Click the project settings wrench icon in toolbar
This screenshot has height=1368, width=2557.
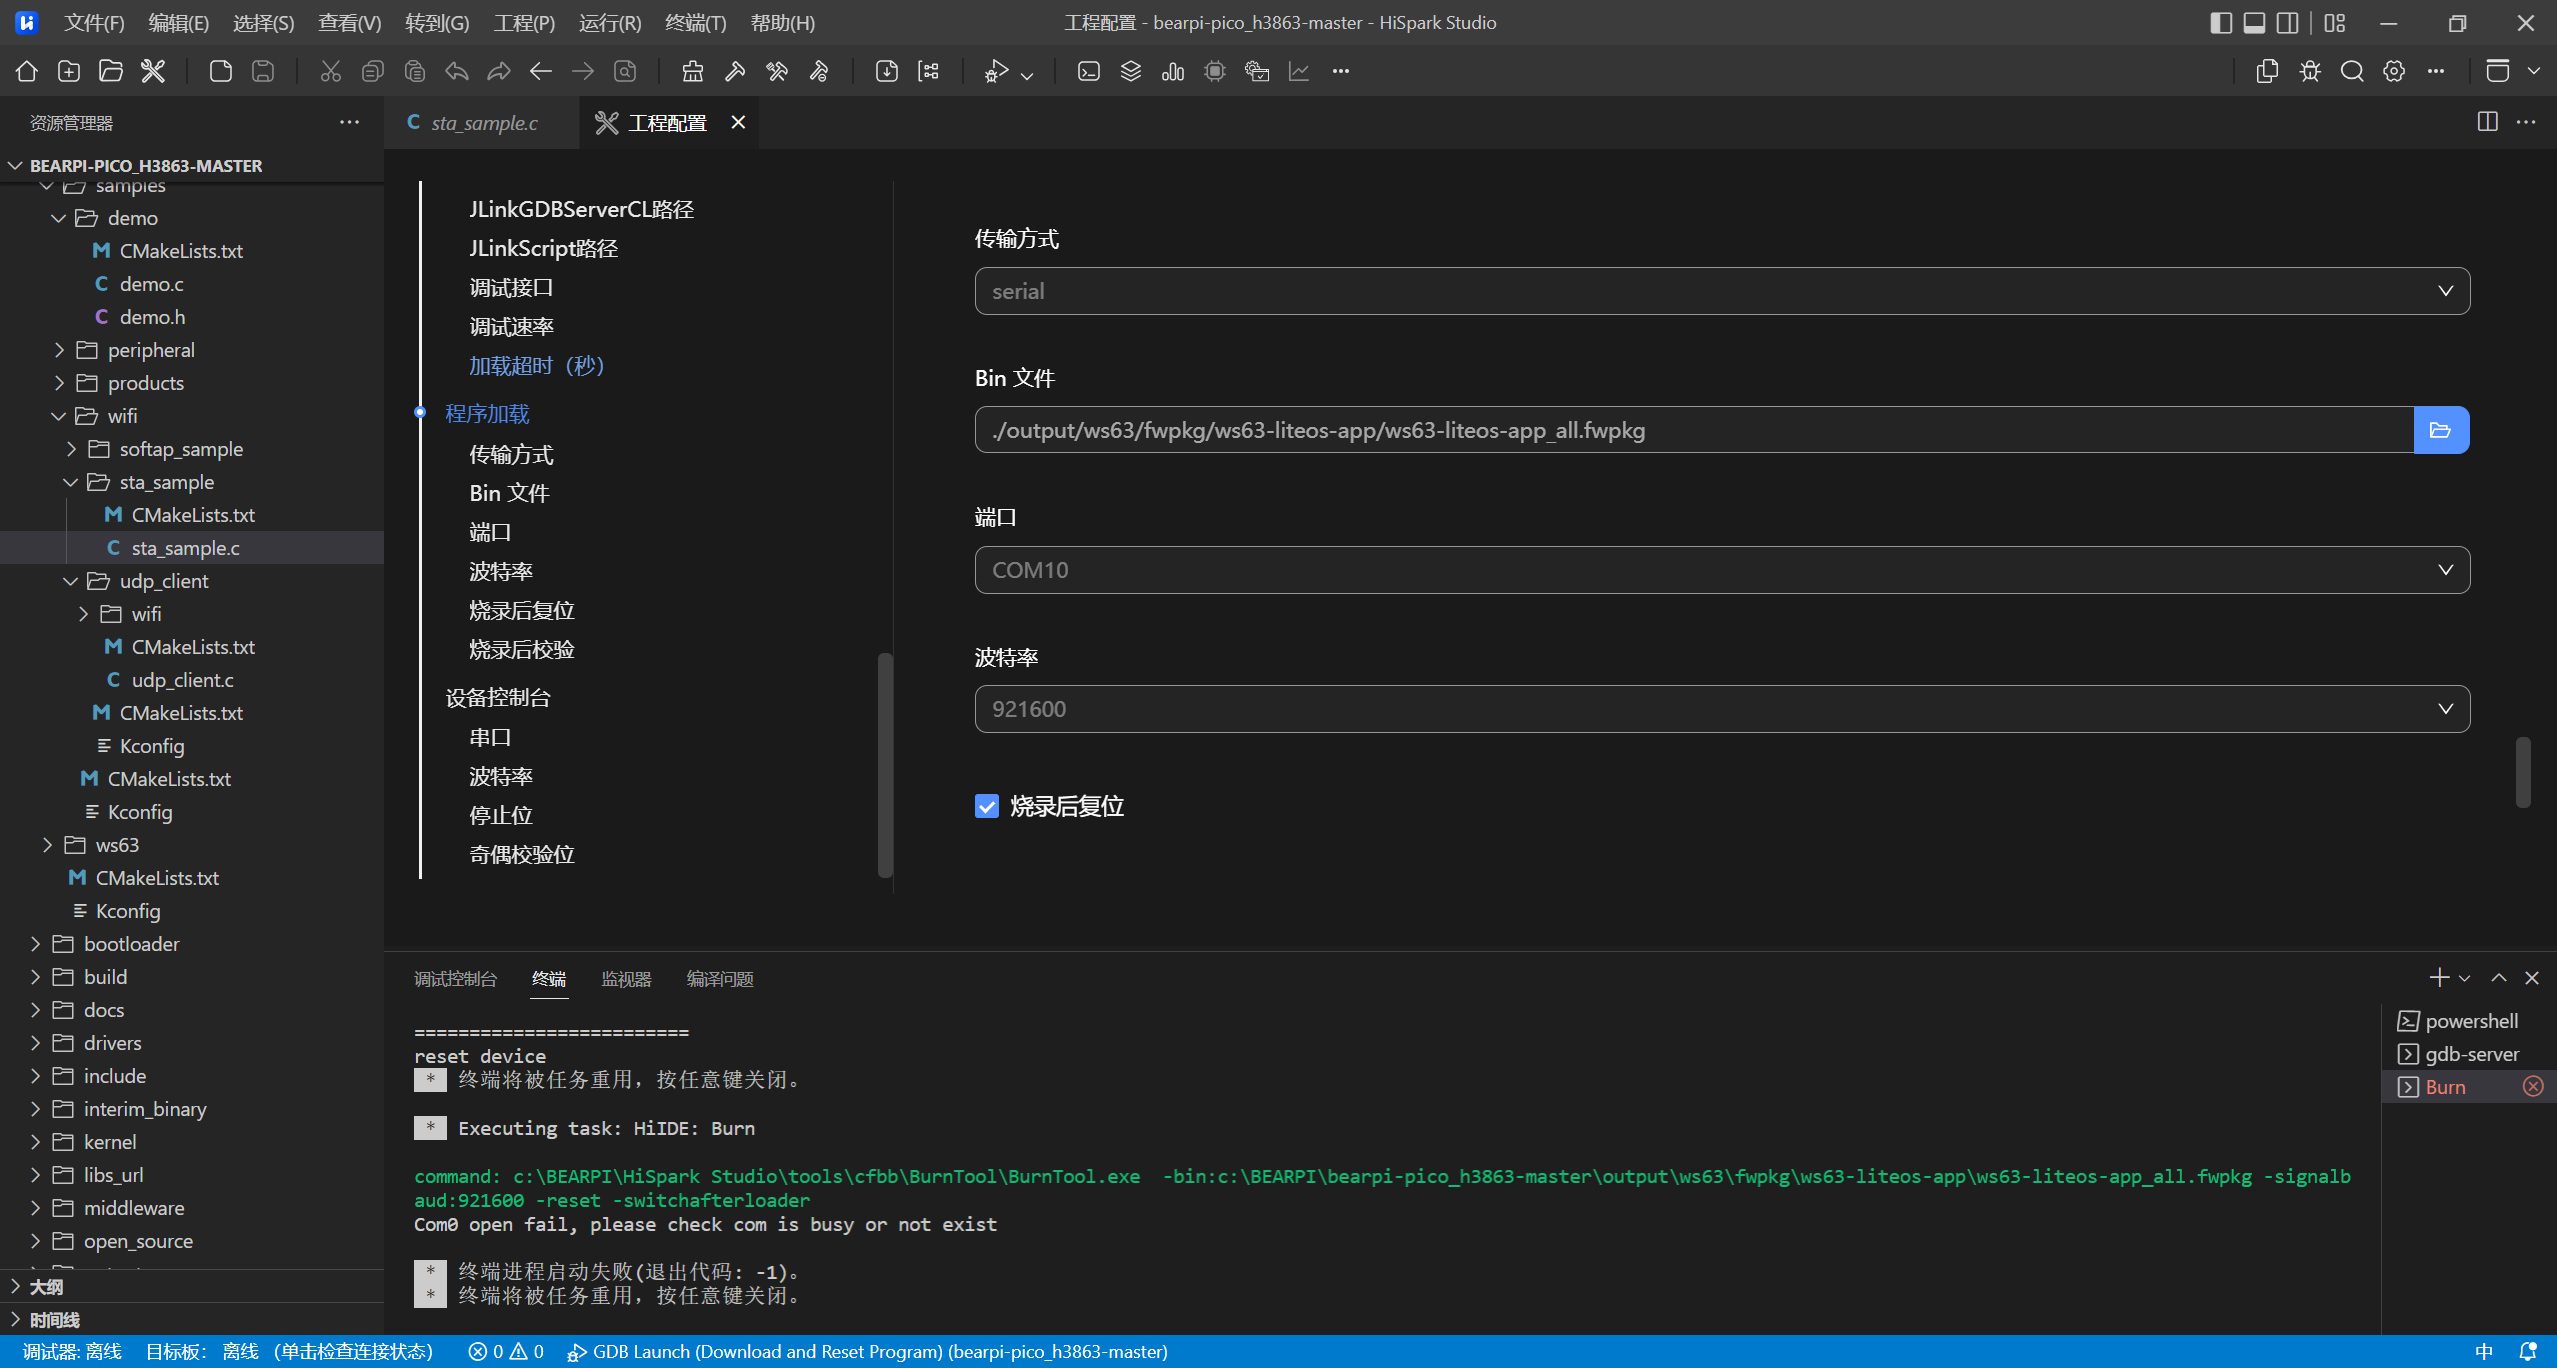click(153, 71)
